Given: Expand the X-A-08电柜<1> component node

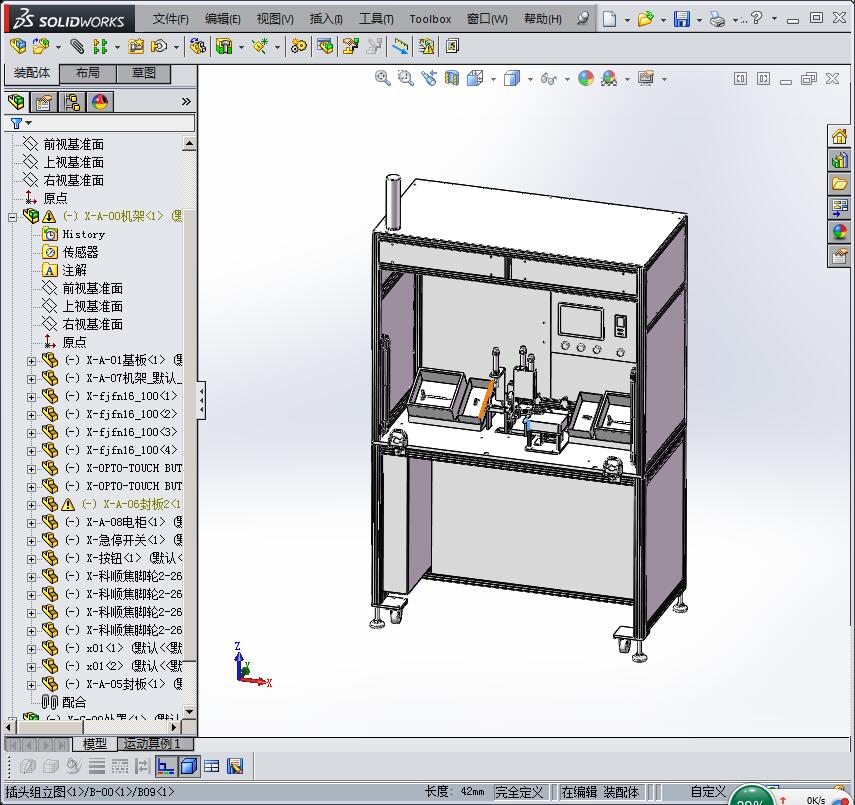Looking at the screenshot, I should 30,521.
